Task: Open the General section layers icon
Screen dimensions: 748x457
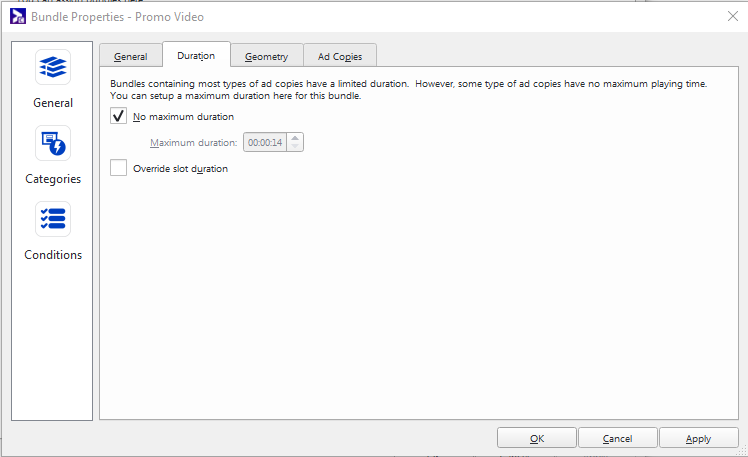Action: (53, 67)
